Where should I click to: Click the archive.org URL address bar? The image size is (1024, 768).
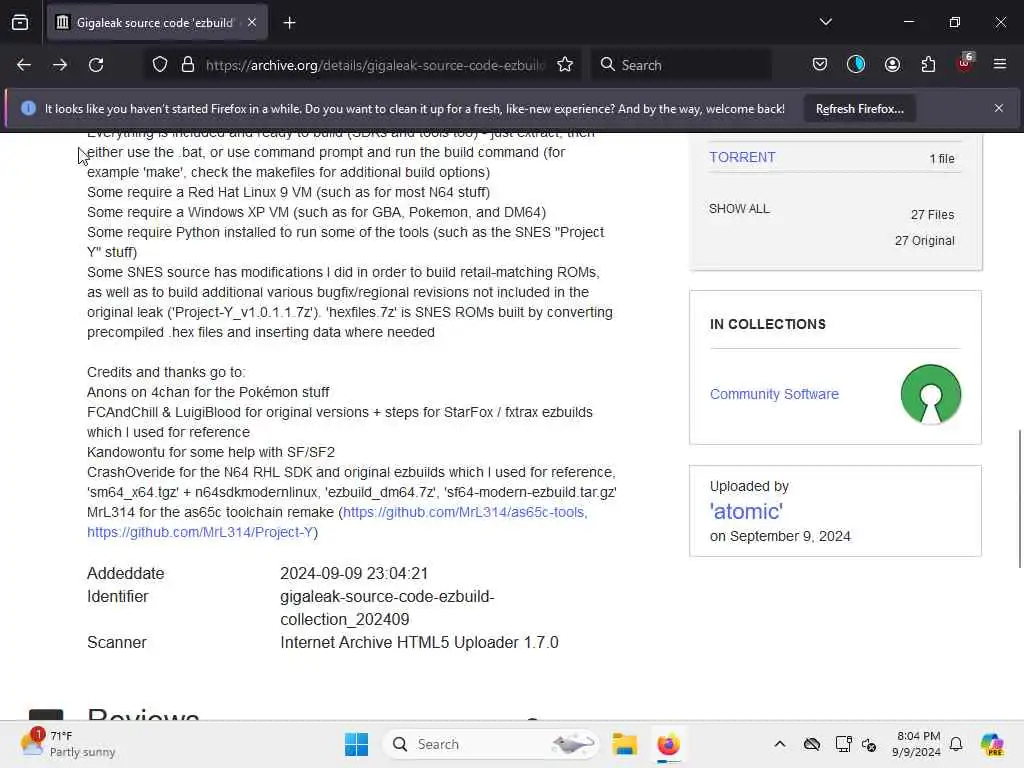375,65
